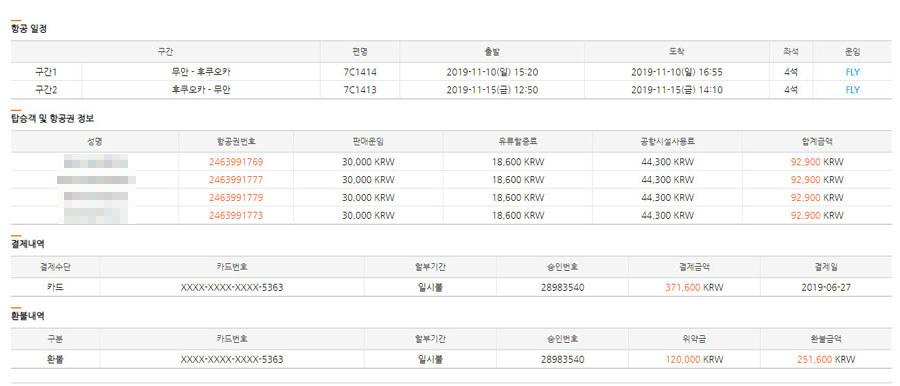Click the 결제내역 section heading

(x=28, y=244)
